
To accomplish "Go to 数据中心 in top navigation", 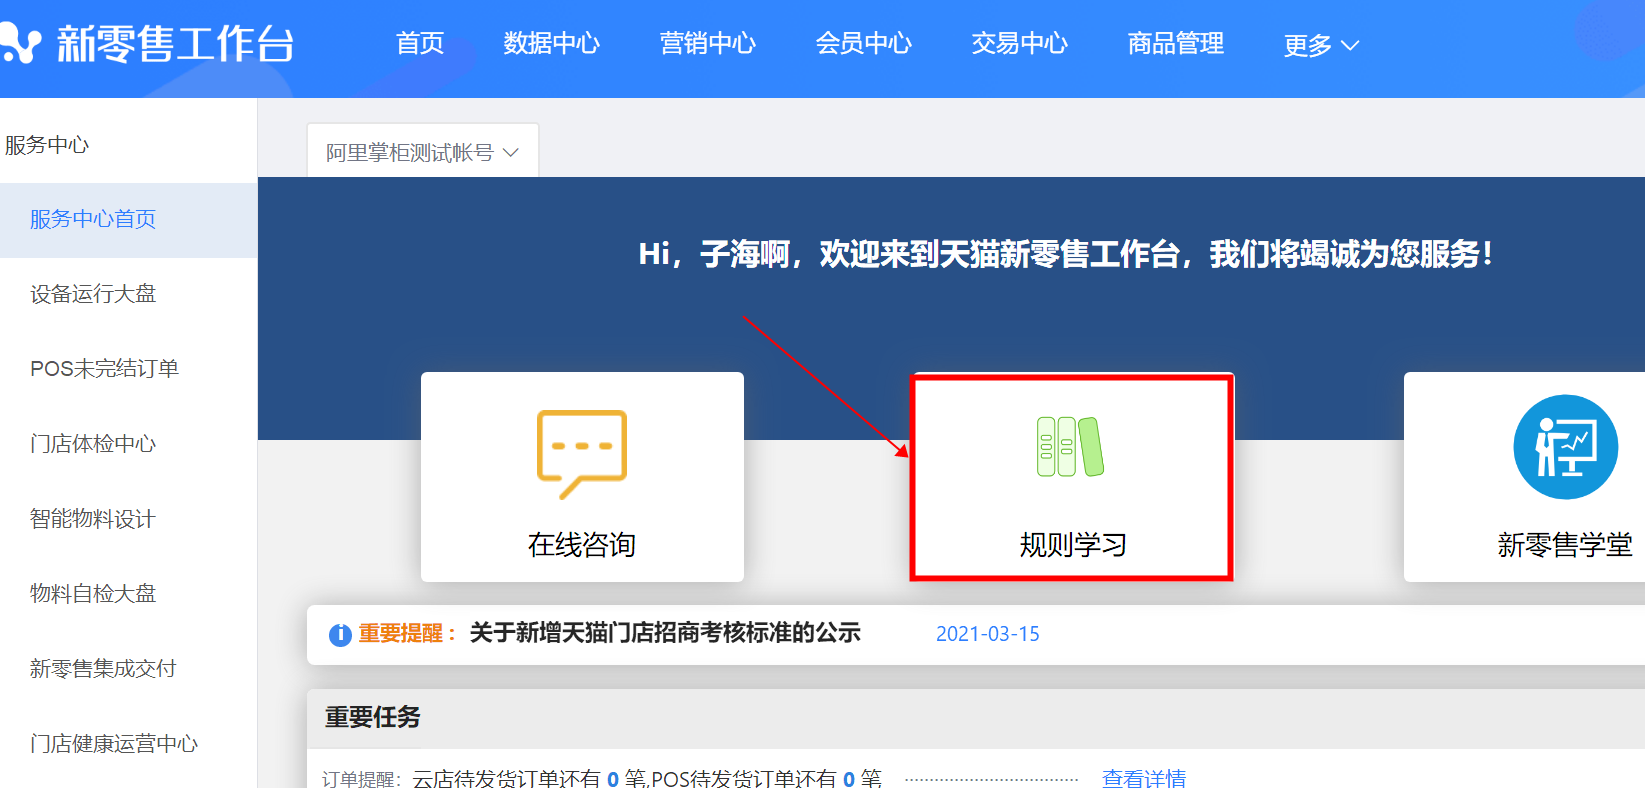I will pyautogui.click(x=551, y=43).
